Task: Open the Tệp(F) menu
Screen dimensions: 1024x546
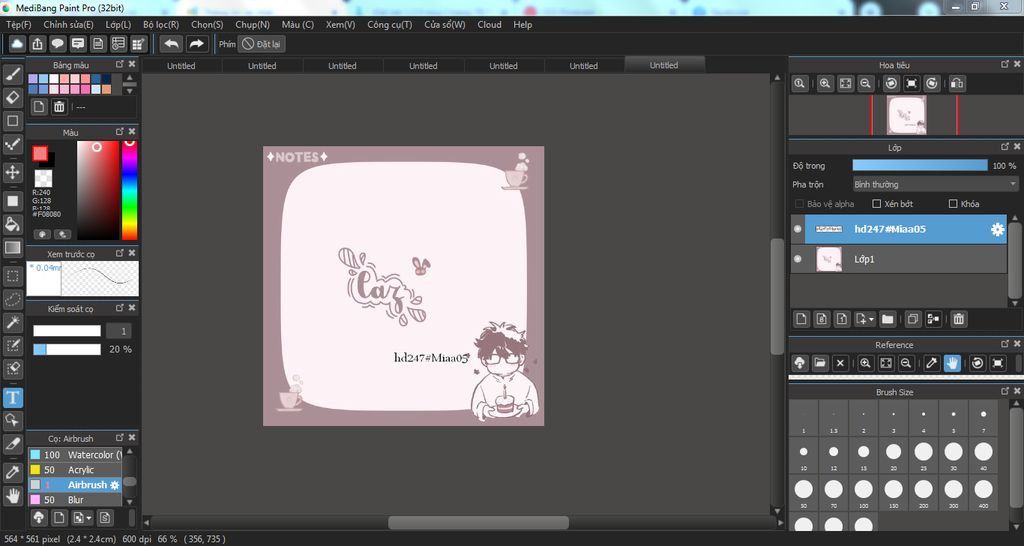Action: [x=18, y=24]
